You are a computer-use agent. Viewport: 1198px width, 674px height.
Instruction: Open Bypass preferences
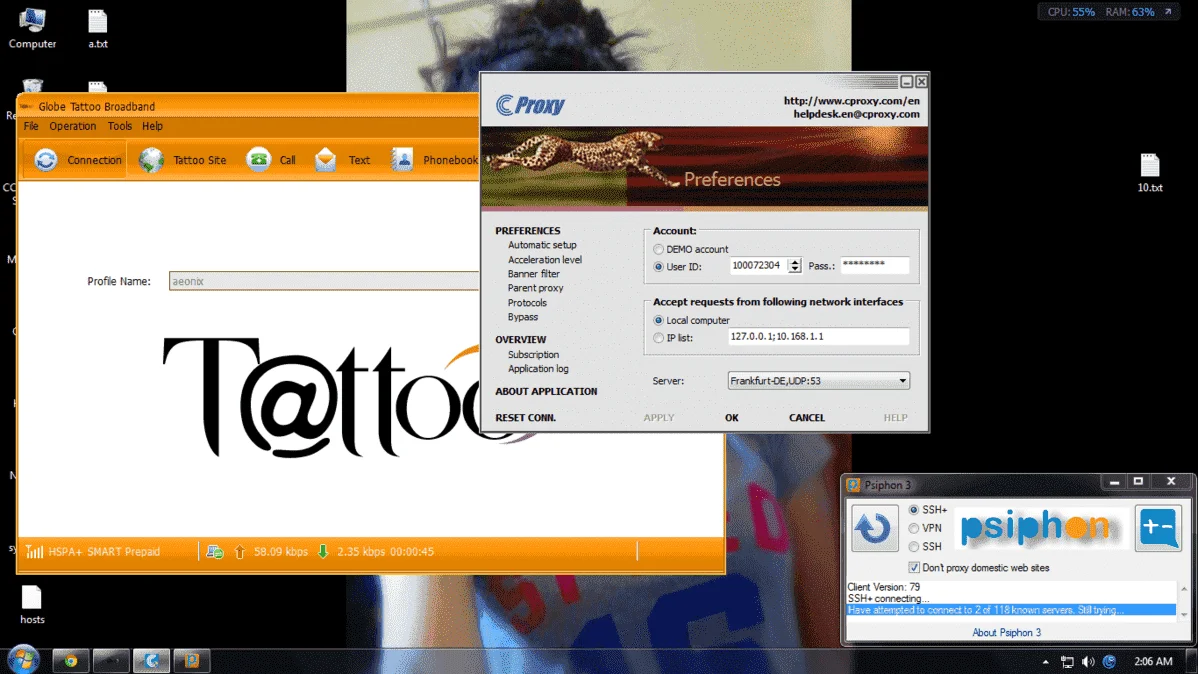tap(523, 317)
